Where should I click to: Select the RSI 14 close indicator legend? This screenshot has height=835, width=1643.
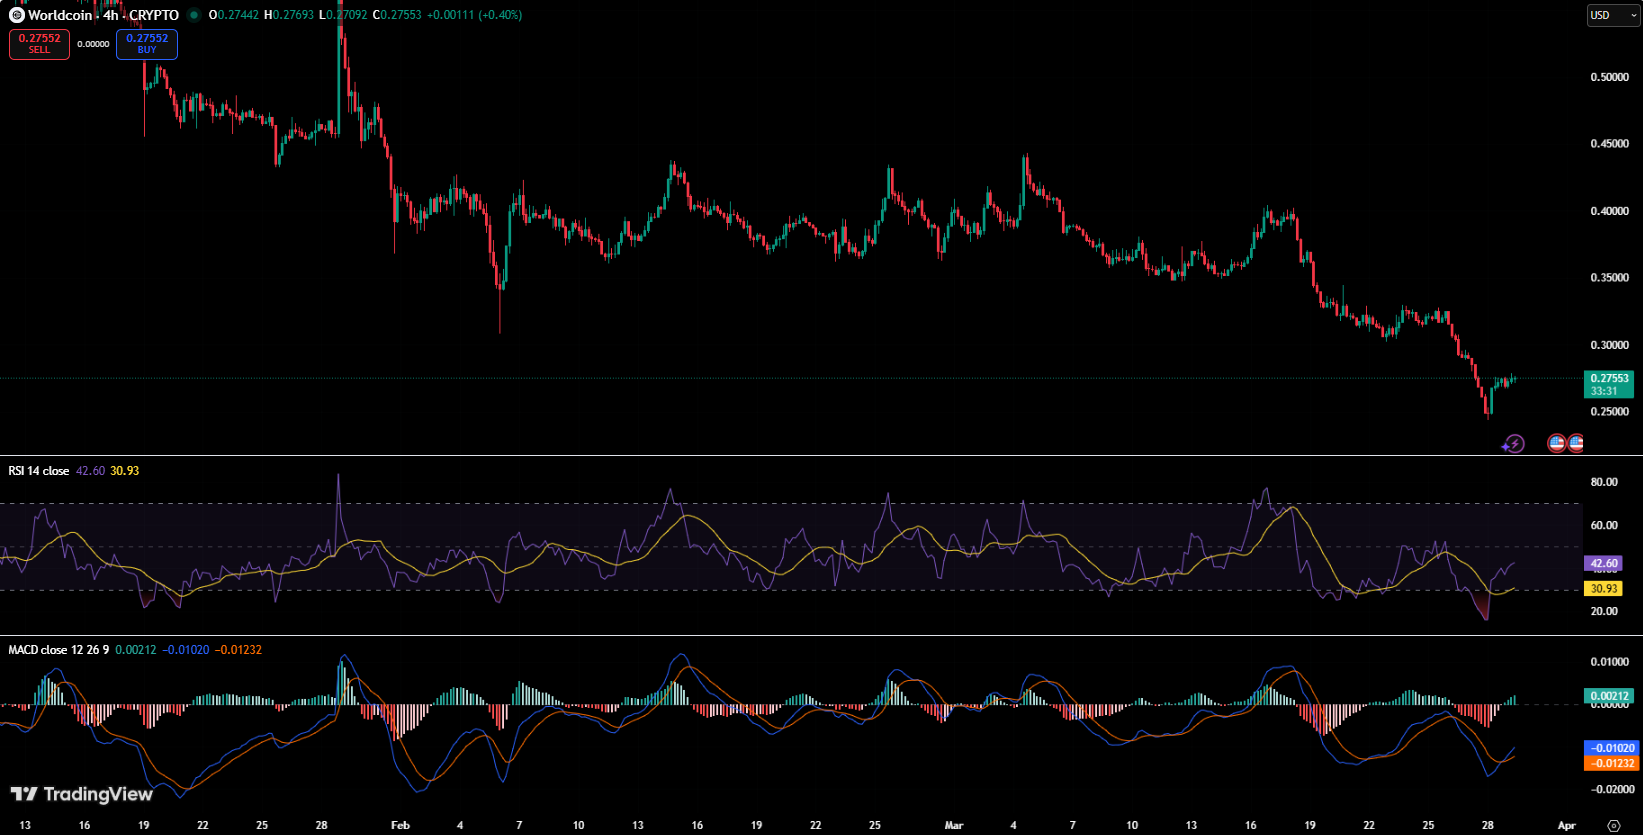(39, 471)
